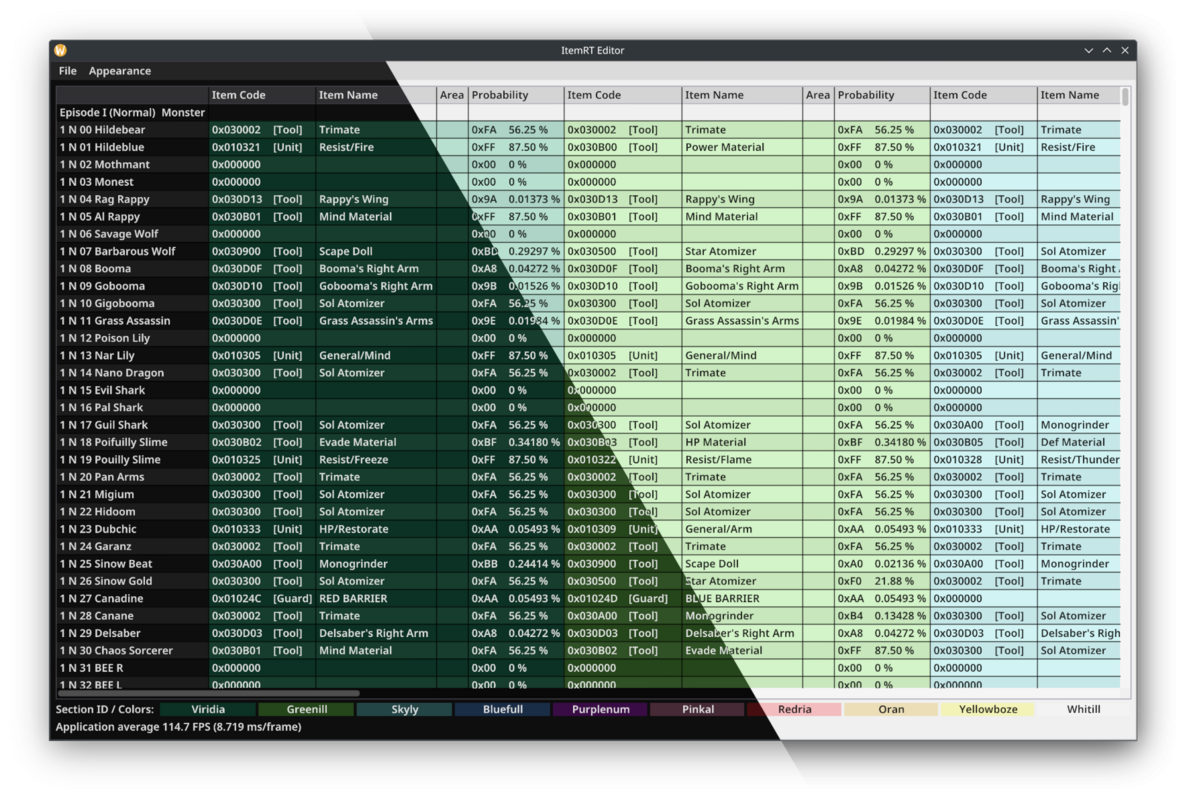Click the Resist/Thunder item name cell
The width and height of the screenshot is (1187, 800).
click(1080, 460)
